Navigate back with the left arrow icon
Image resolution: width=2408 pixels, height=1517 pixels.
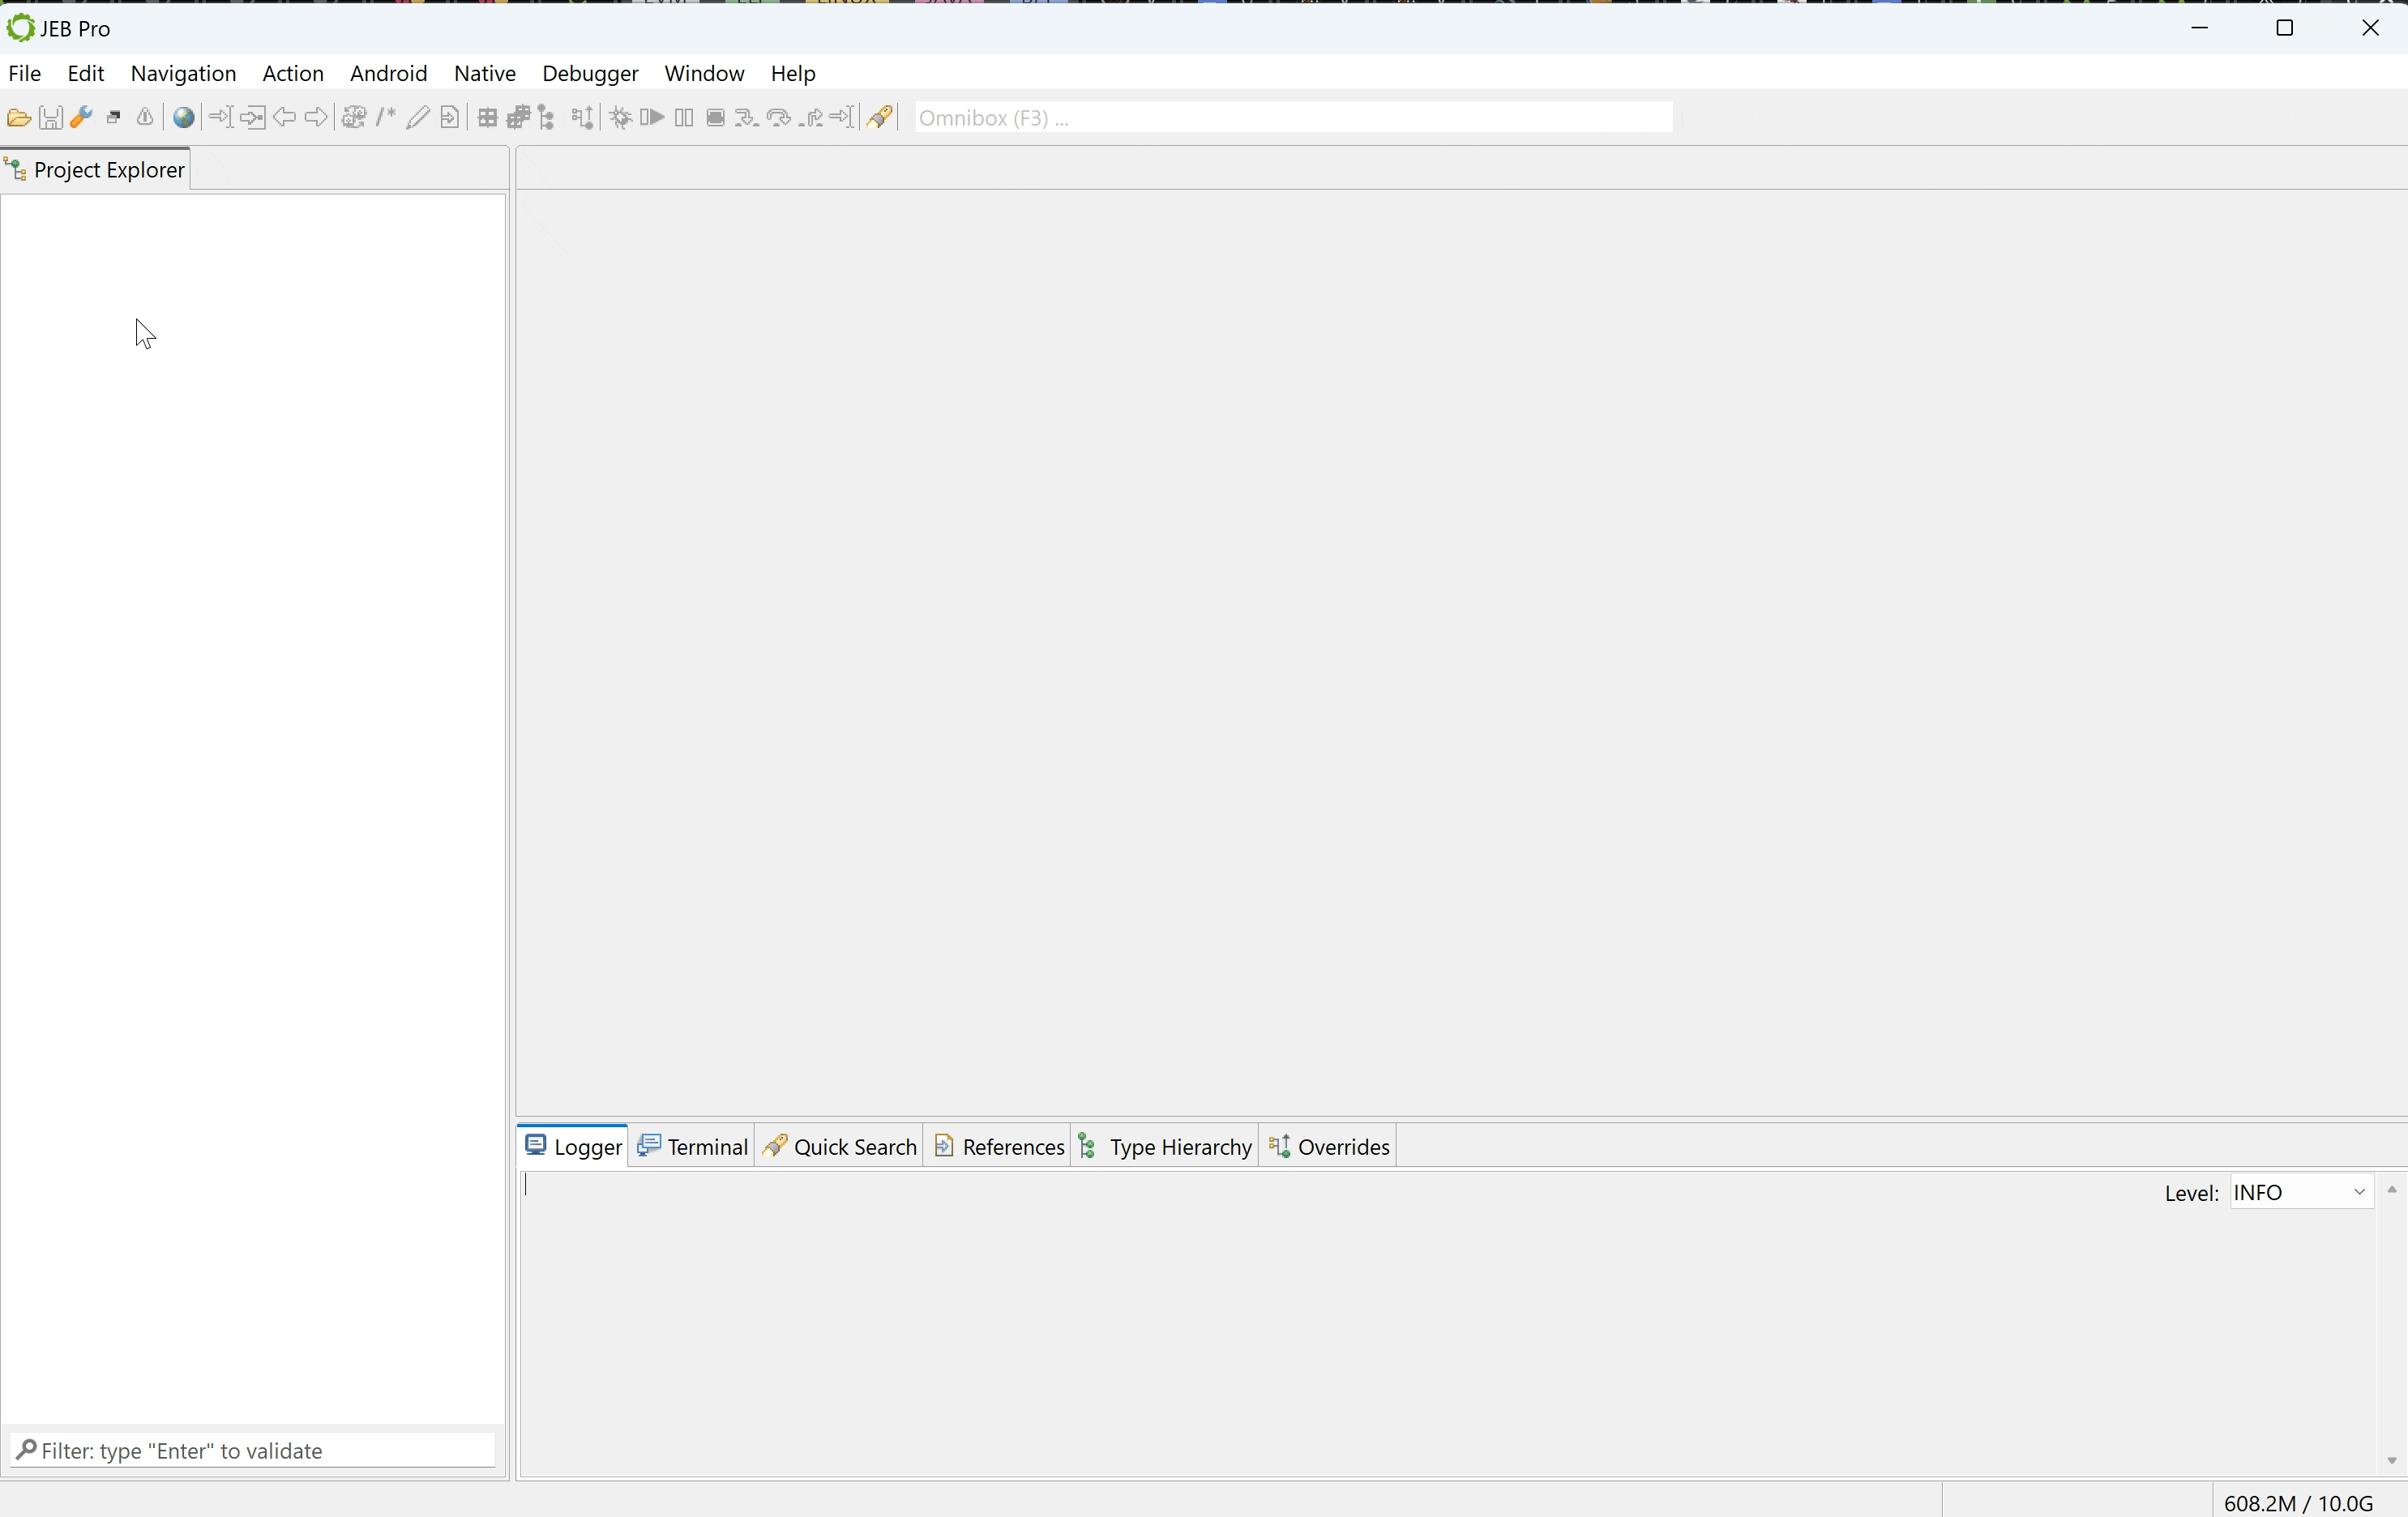tap(285, 118)
